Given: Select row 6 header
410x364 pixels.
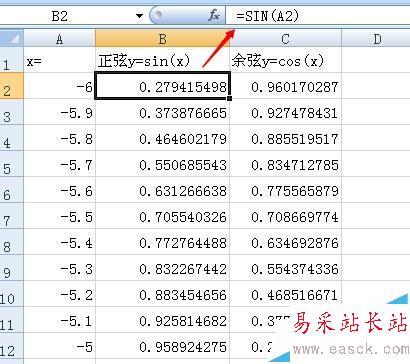Looking at the screenshot, I should coord(12,190).
